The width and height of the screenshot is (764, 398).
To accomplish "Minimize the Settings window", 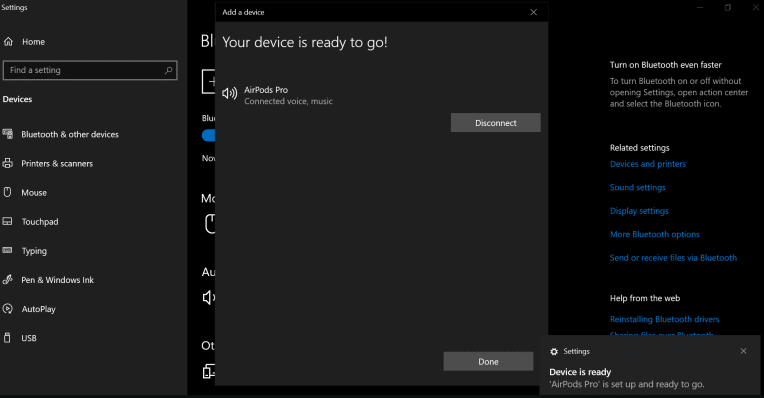I will tap(700, 7).
